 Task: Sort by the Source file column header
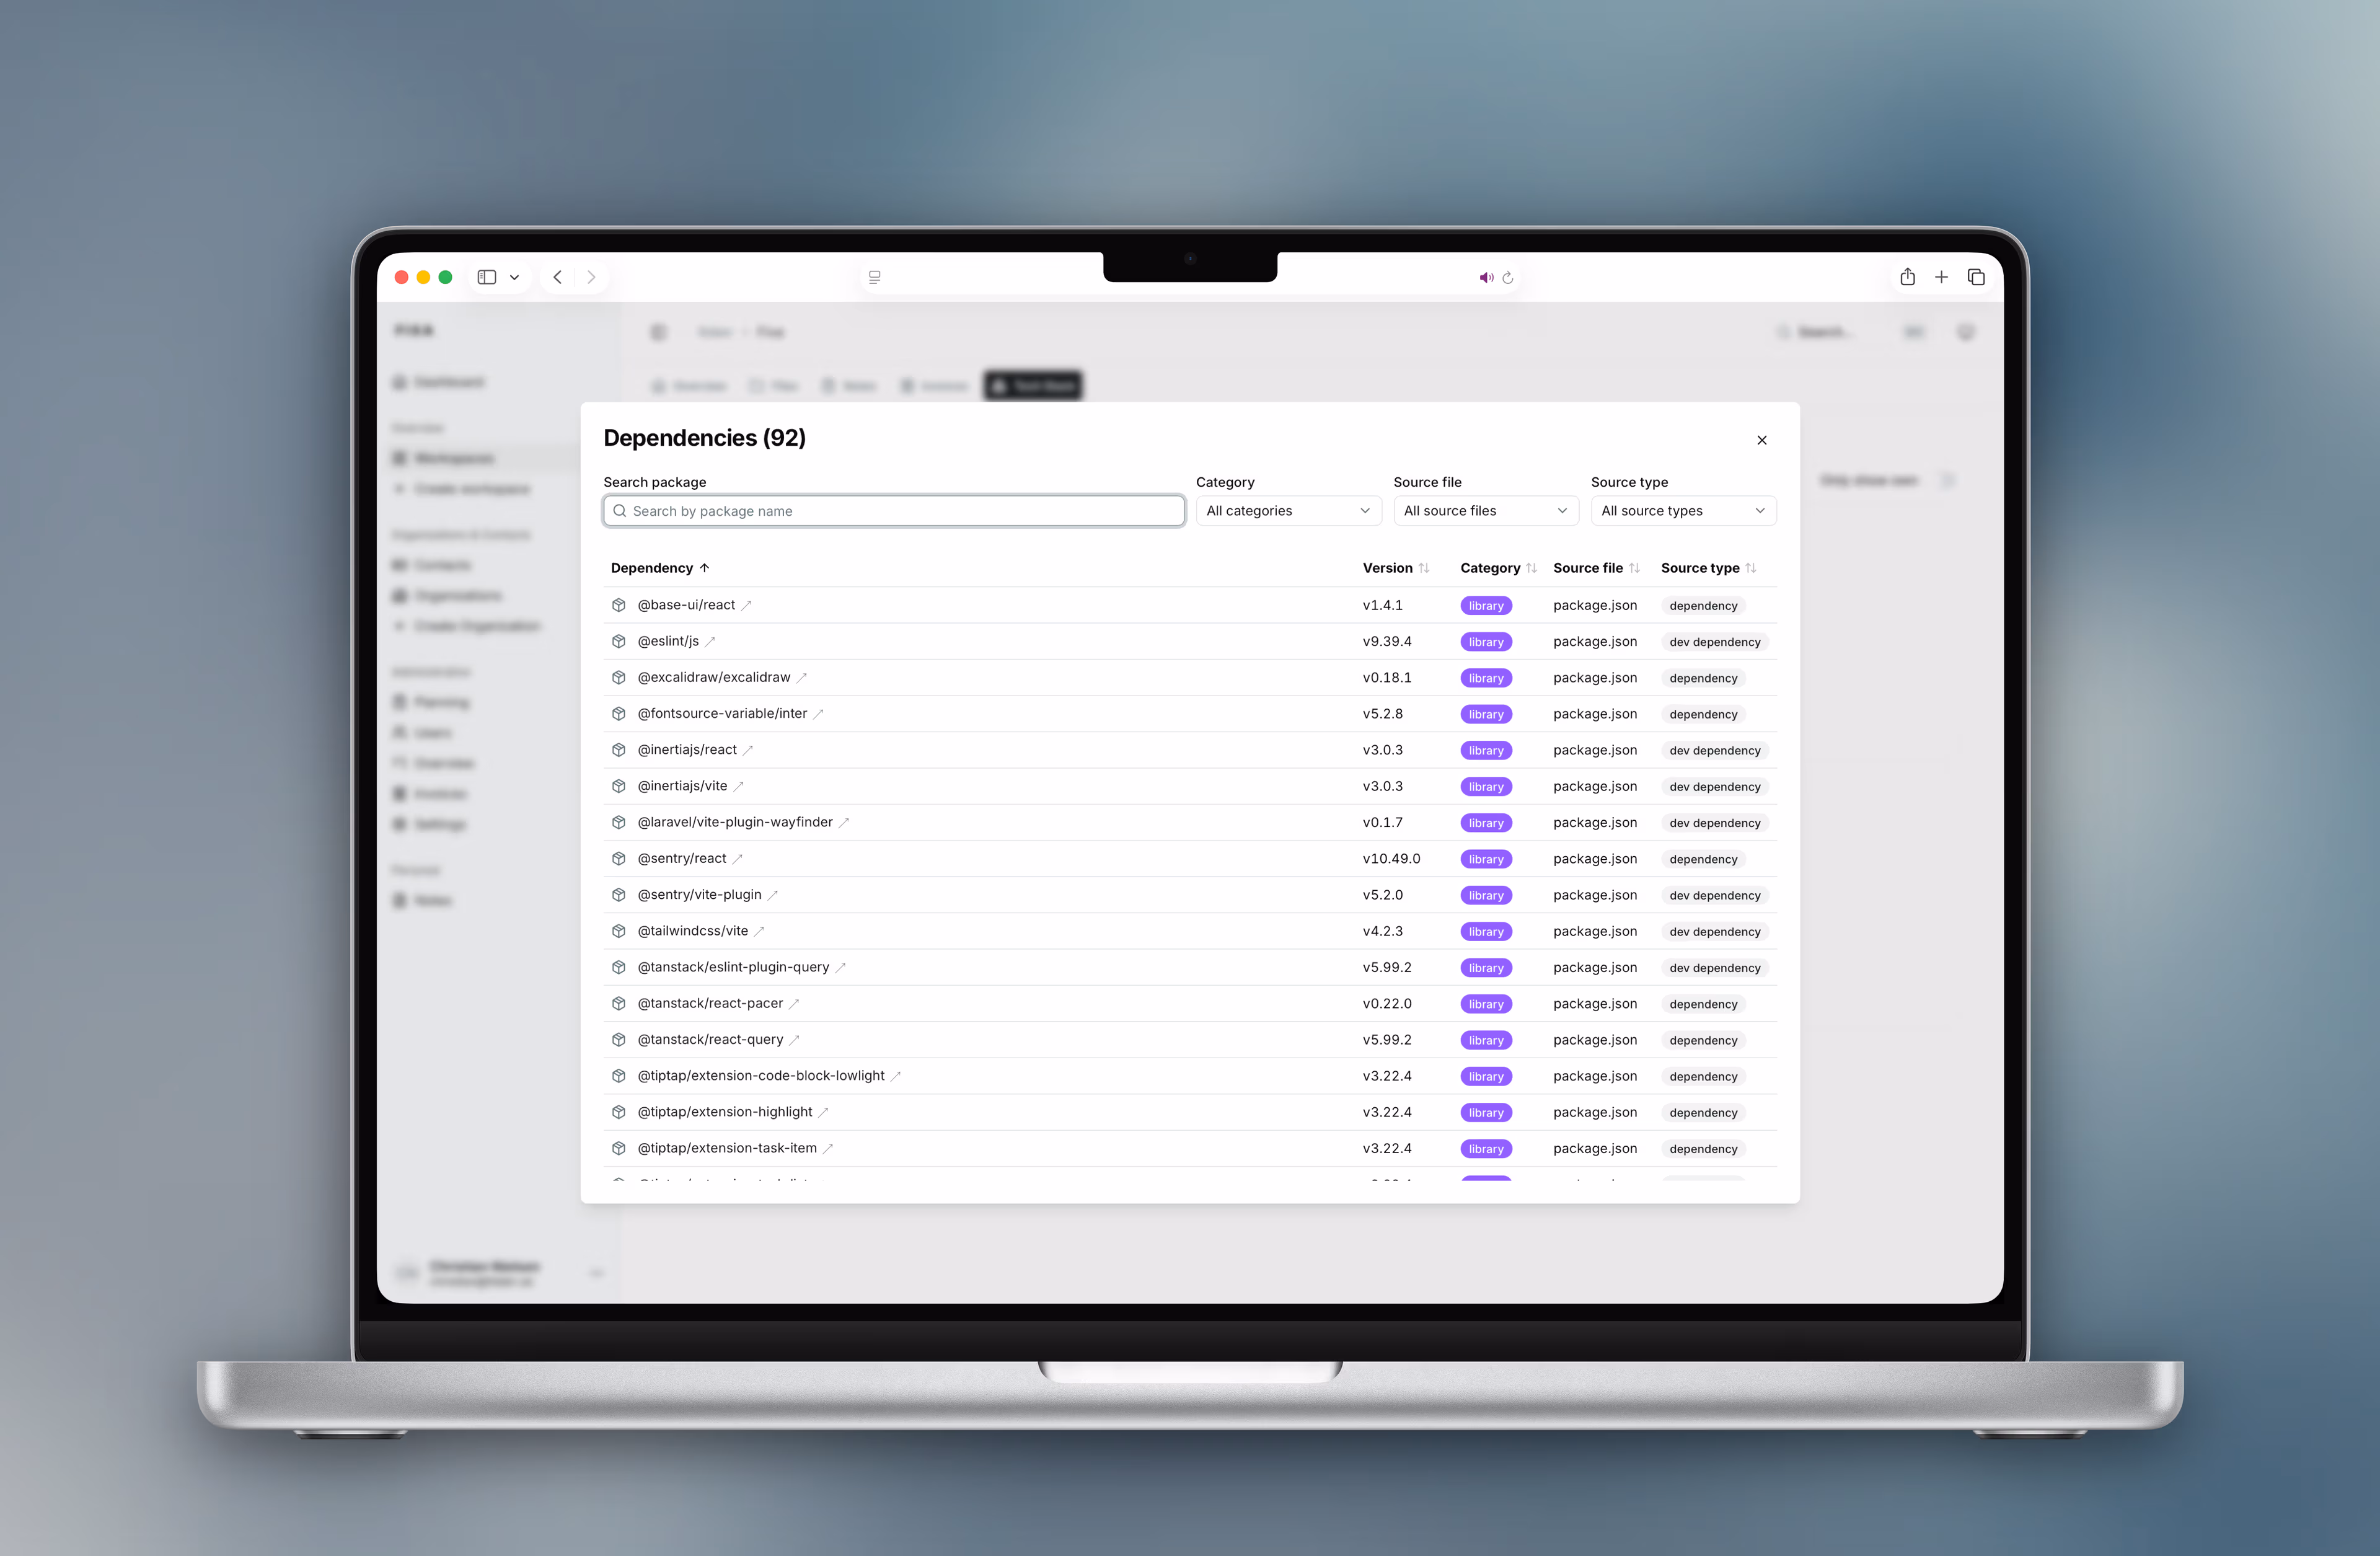click(x=1596, y=568)
